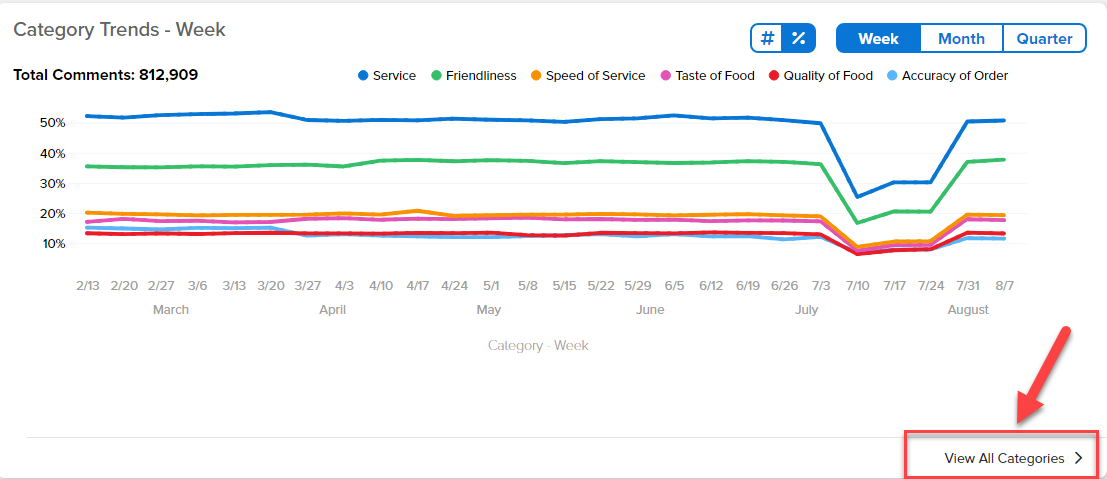This screenshot has width=1107, height=479.
Task: Click the 8/7 week label on axis
Action: tap(1003, 285)
